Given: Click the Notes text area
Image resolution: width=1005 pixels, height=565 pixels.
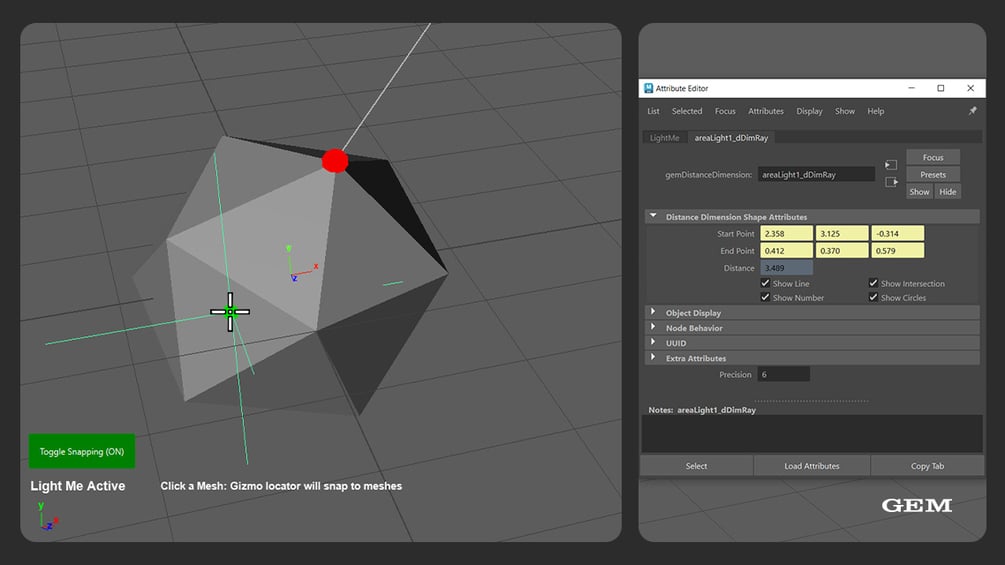Looking at the screenshot, I should pyautogui.click(x=811, y=434).
